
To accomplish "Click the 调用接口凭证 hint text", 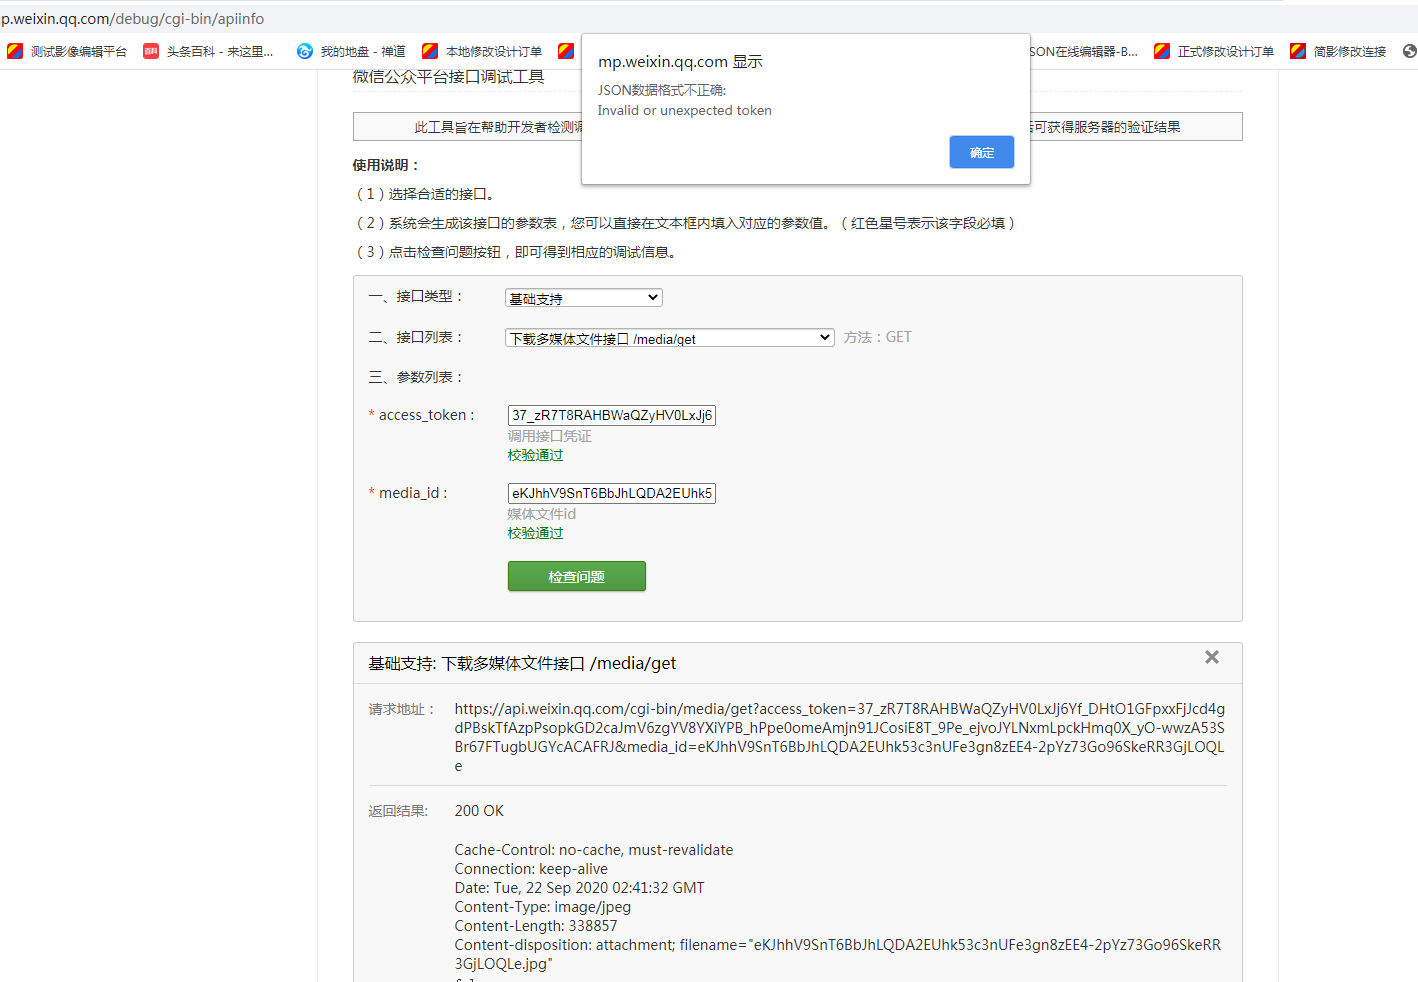I will pos(549,436).
